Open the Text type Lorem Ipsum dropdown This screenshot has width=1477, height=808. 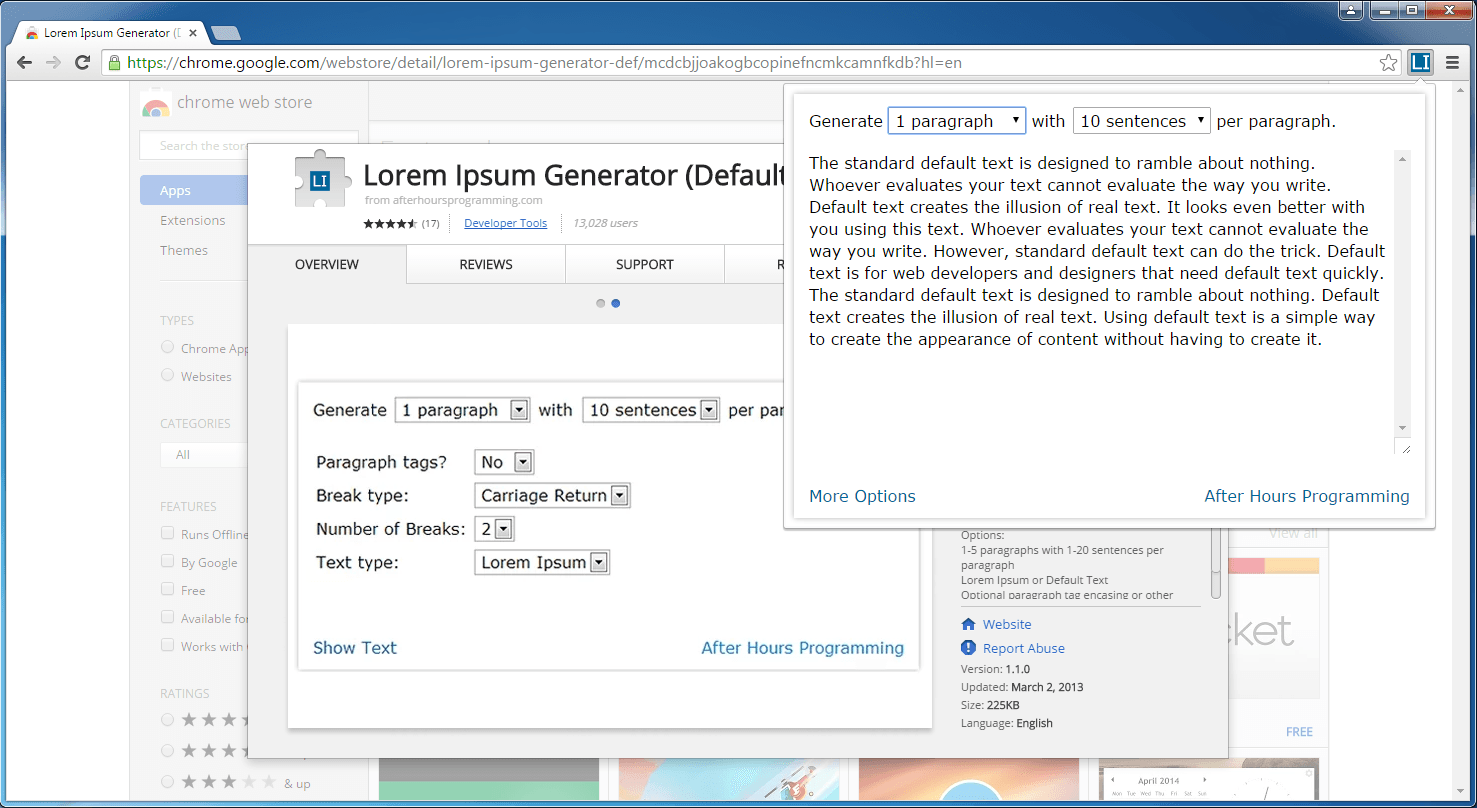click(542, 562)
